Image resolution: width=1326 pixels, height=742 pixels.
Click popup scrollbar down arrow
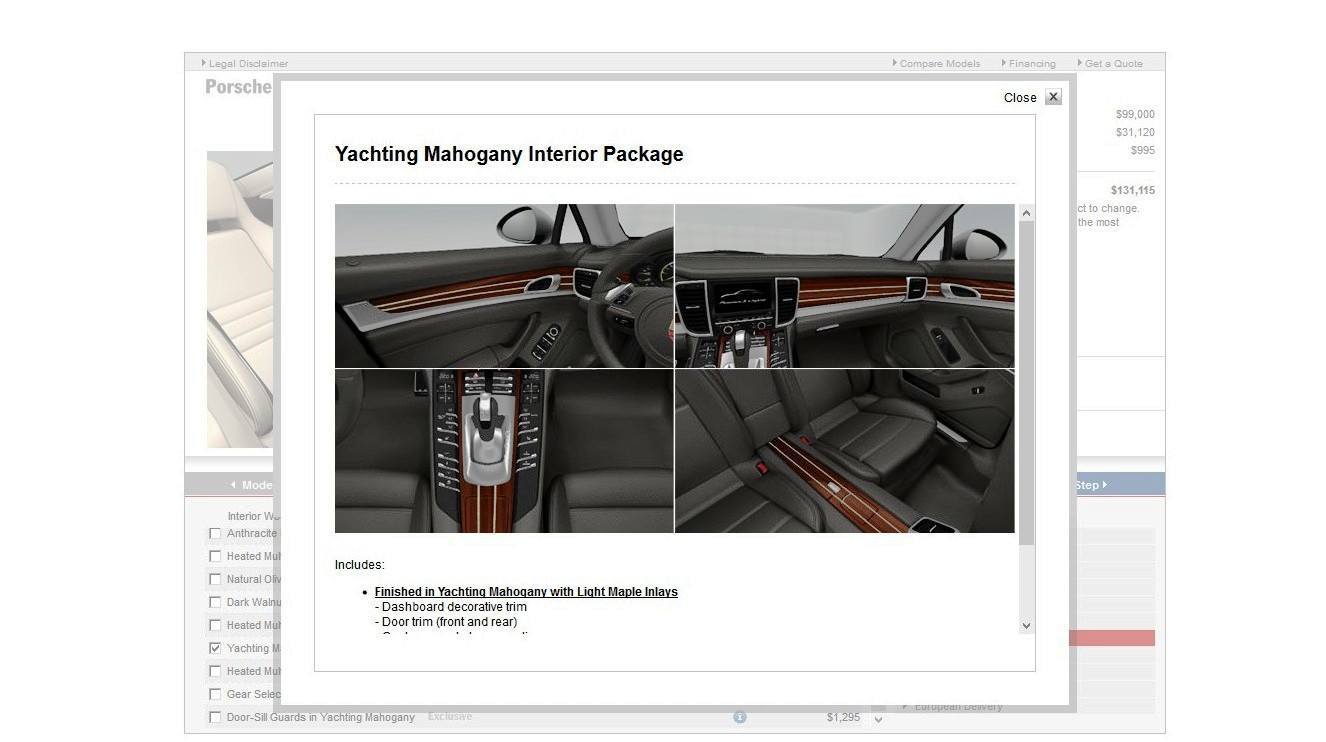(1026, 625)
